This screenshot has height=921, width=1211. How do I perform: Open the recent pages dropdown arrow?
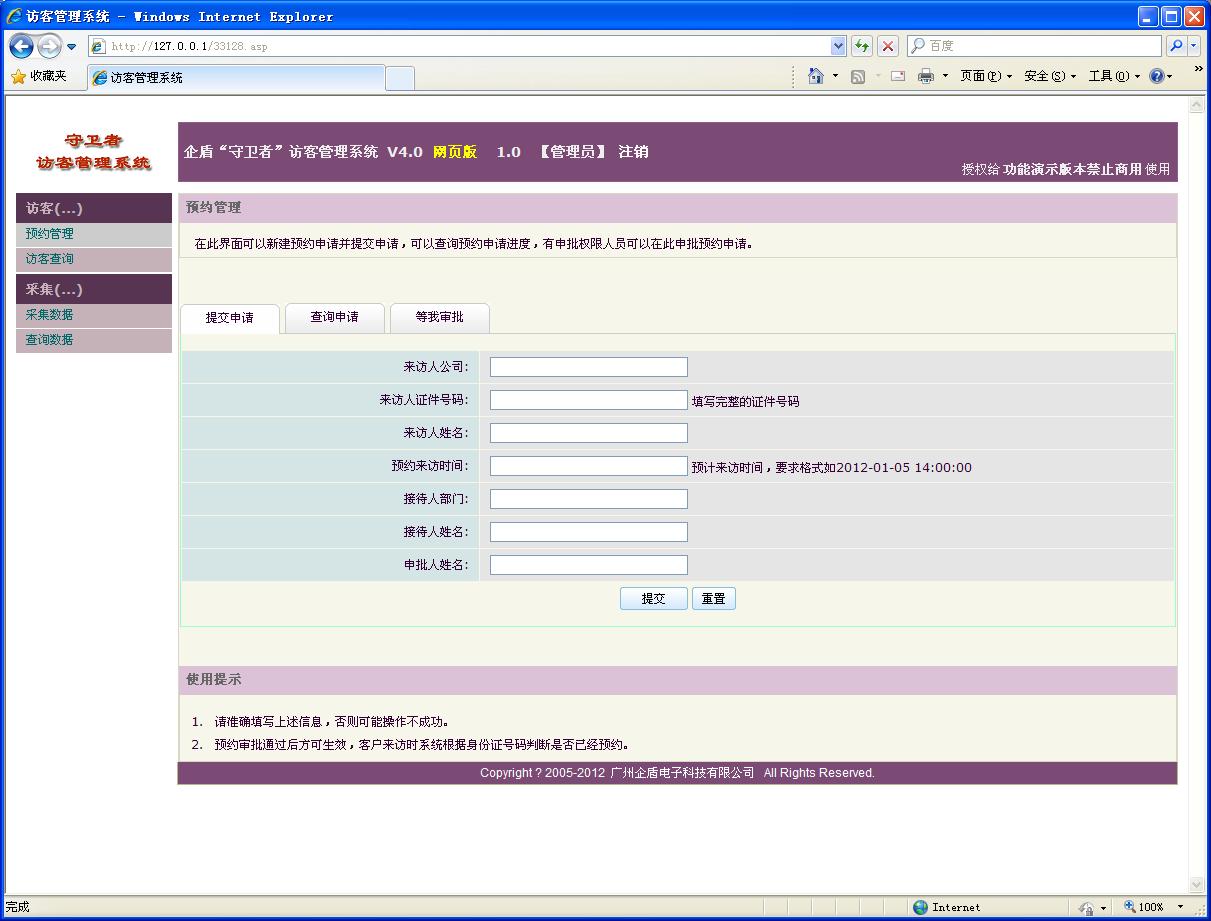click(x=72, y=47)
